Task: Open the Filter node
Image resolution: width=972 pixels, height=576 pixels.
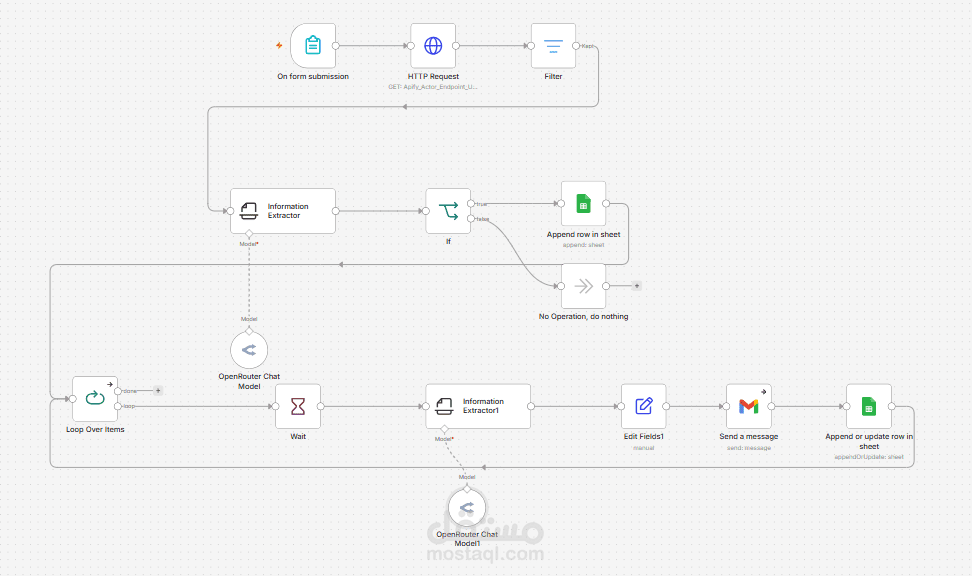Action: [x=553, y=46]
